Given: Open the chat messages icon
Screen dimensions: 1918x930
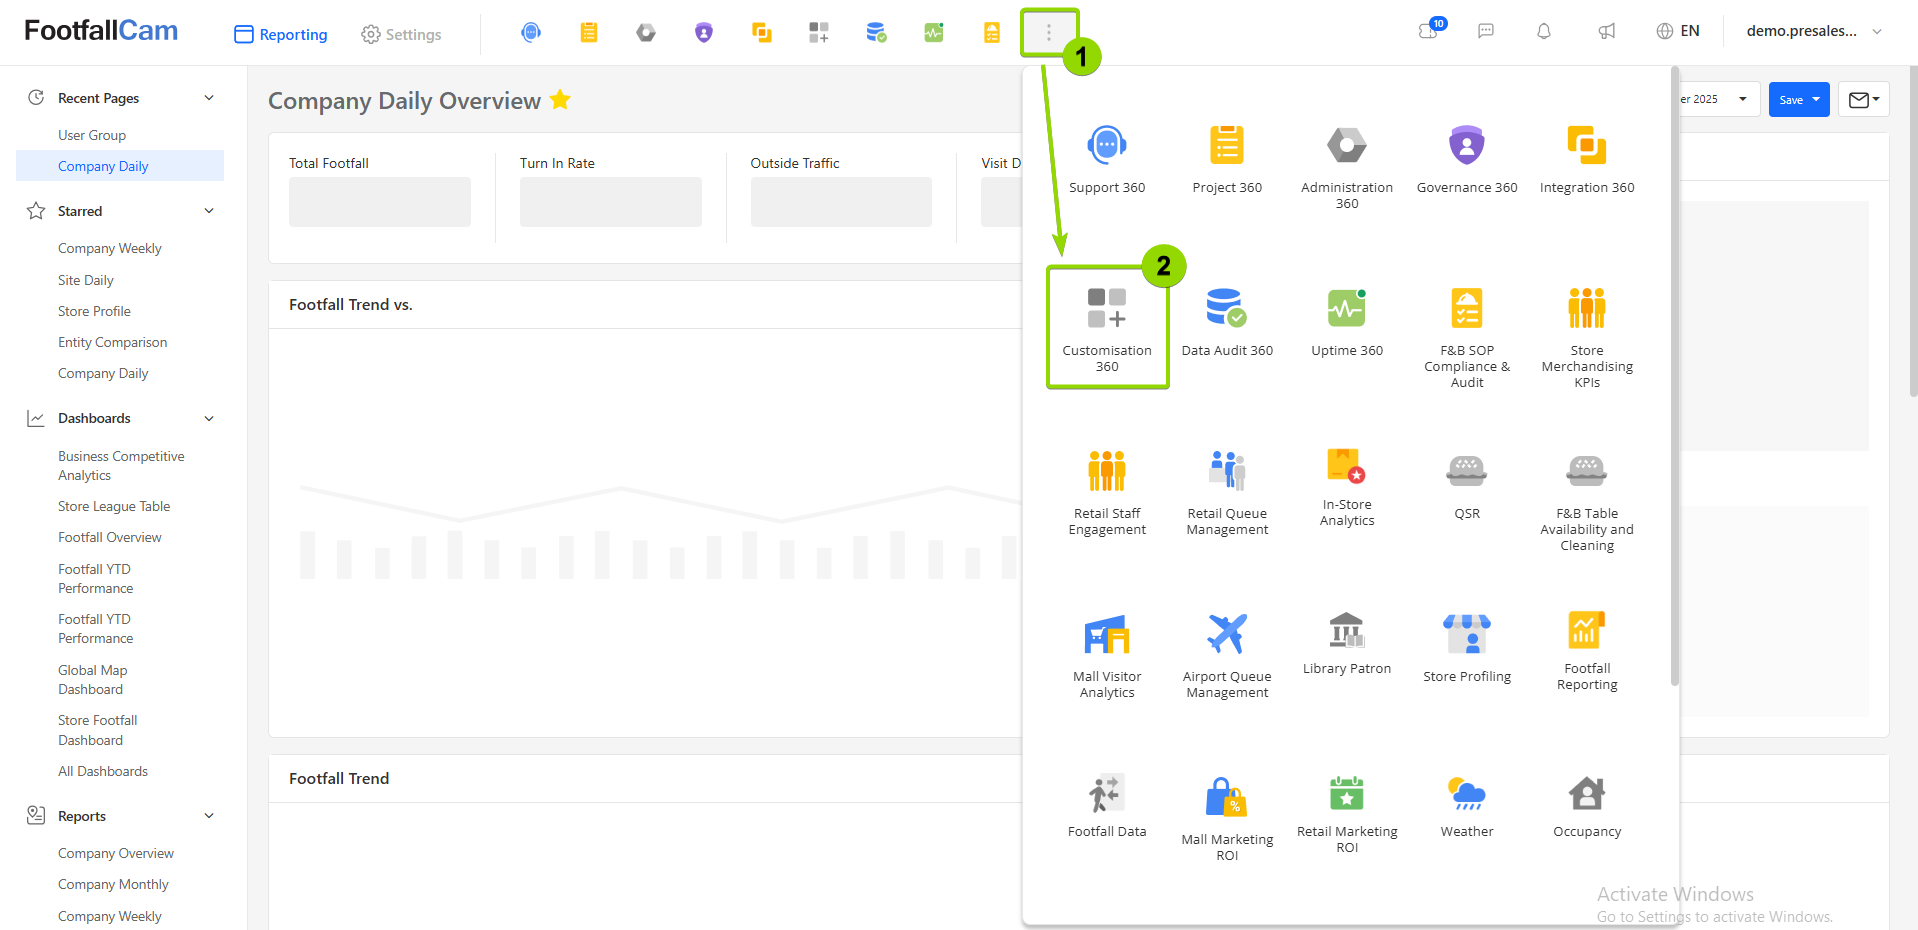Looking at the screenshot, I should [1486, 31].
